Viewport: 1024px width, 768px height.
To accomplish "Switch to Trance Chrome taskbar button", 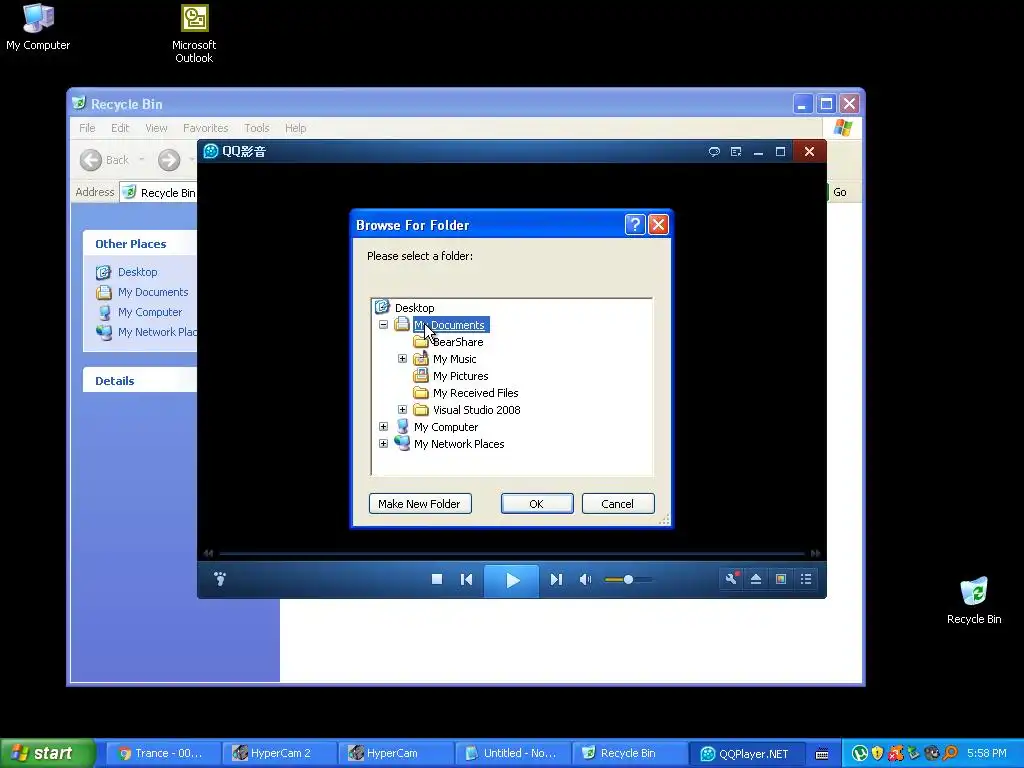I will 163,753.
